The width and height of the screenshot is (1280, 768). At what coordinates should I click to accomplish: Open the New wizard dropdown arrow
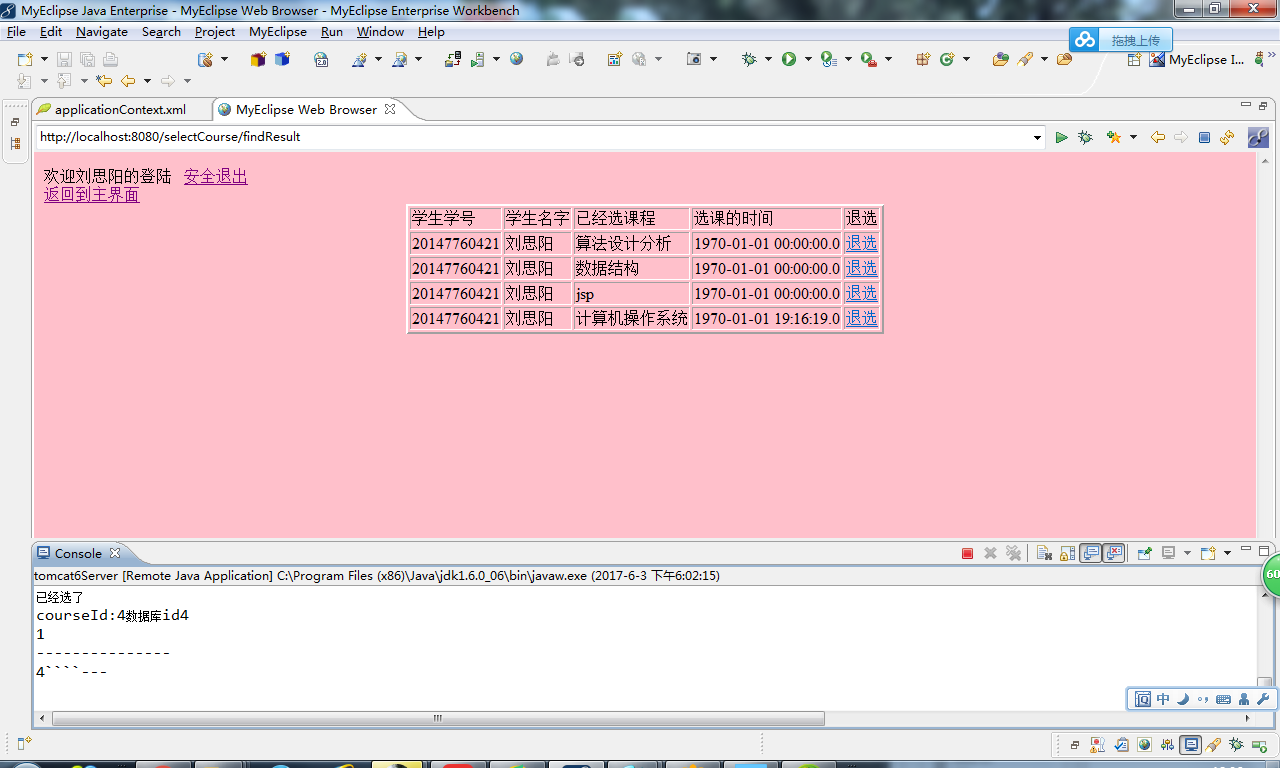tap(44, 59)
